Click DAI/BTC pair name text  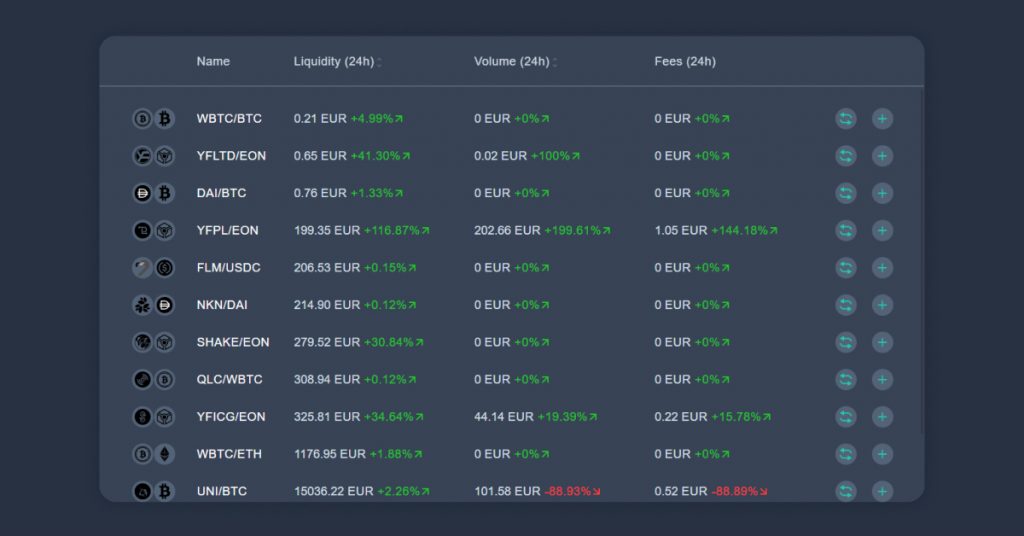click(221, 193)
